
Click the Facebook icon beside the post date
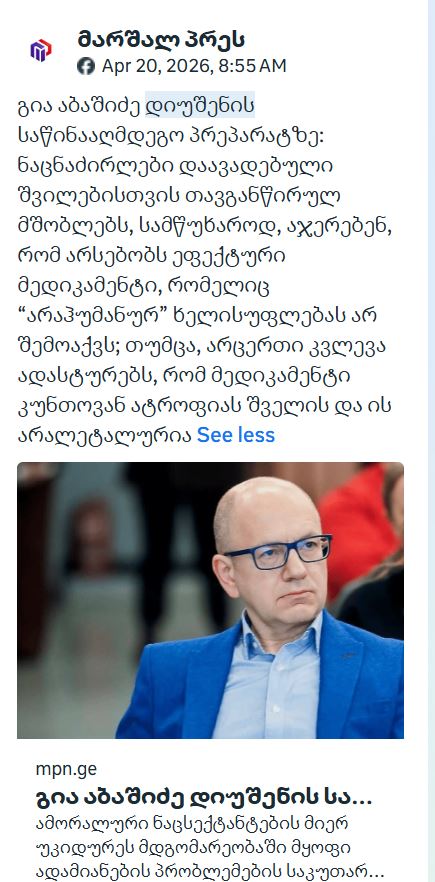point(86,66)
